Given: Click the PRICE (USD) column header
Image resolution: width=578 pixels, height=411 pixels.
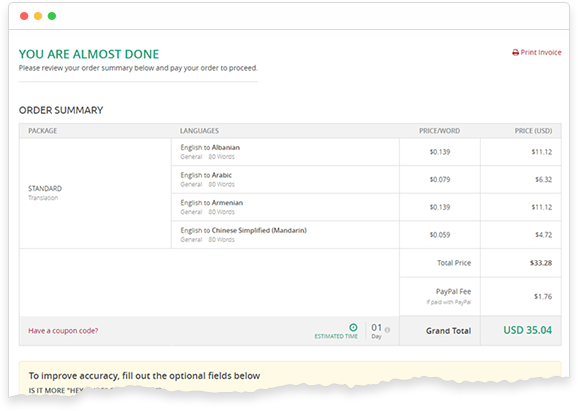Looking at the screenshot, I should pyautogui.click(x=533, y=131).
